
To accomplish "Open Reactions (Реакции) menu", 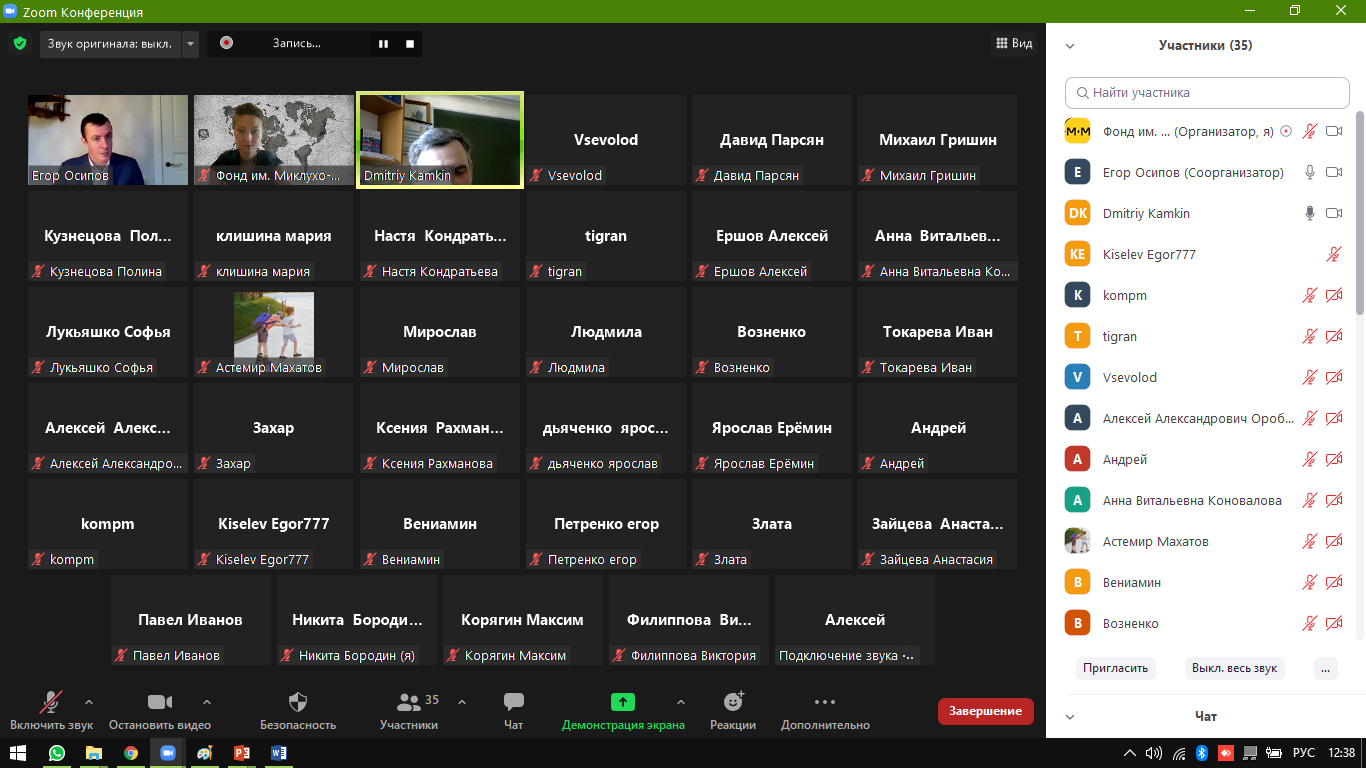I will click(733, 702).
